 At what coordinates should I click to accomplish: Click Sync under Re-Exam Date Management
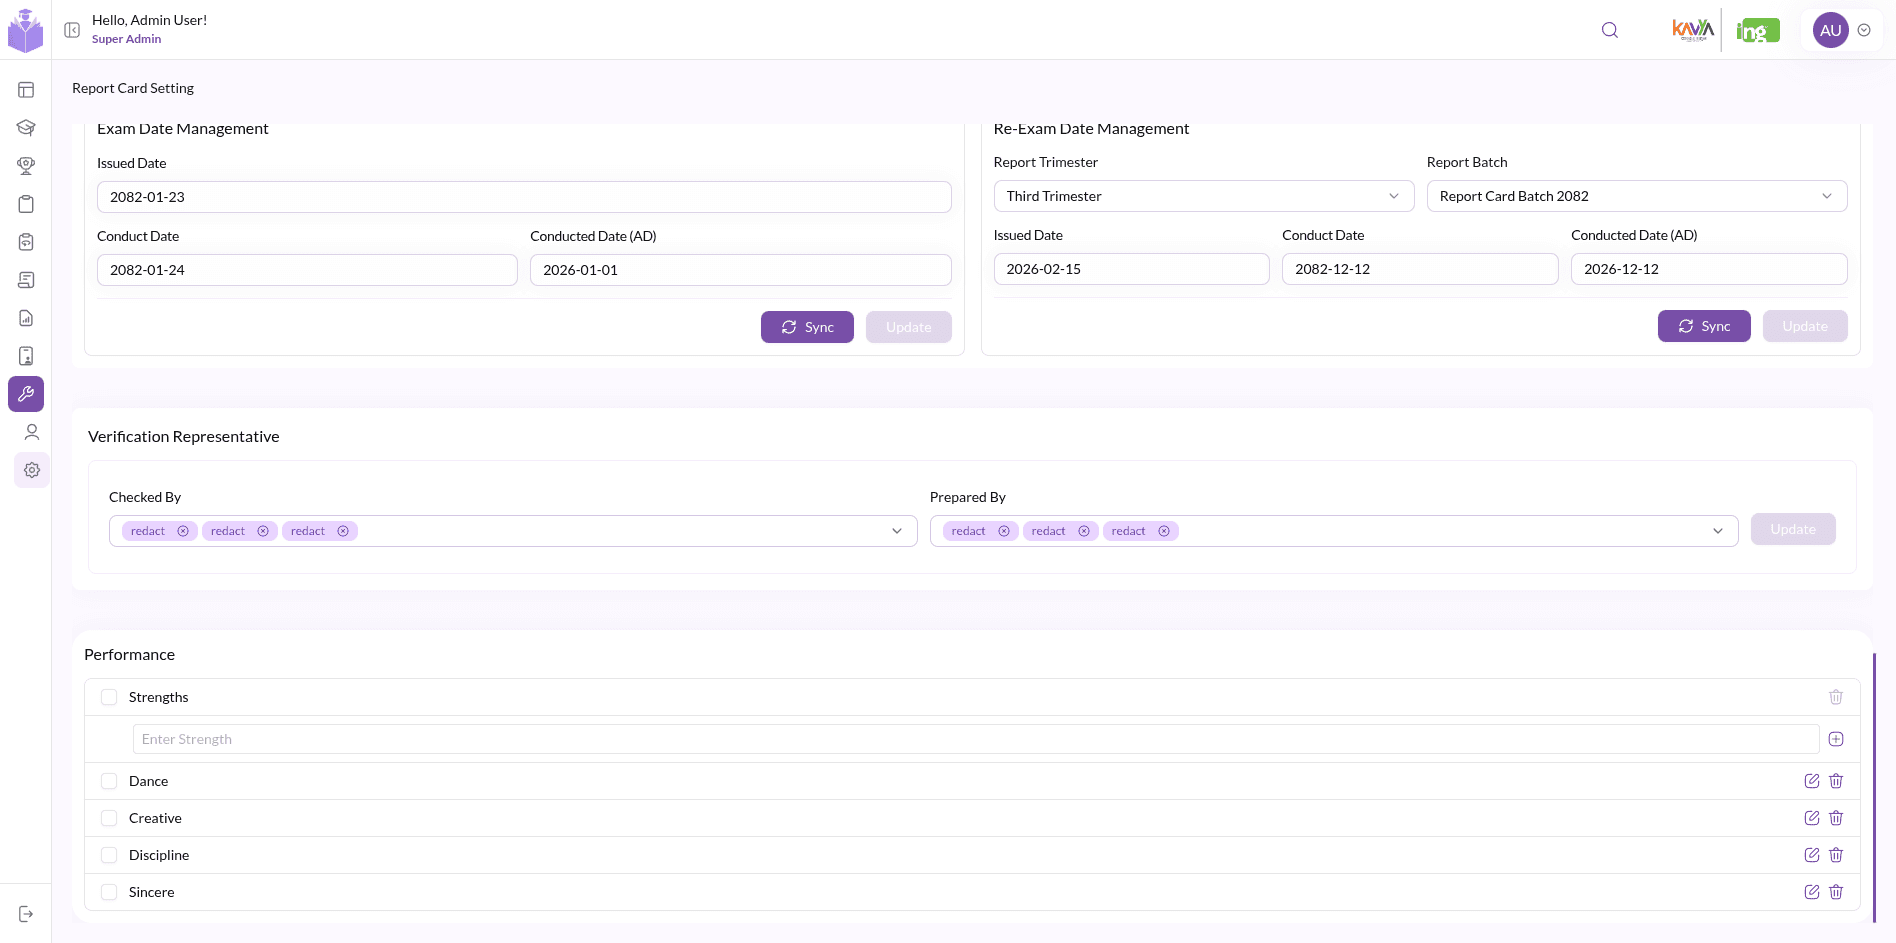coord(1704,326)
